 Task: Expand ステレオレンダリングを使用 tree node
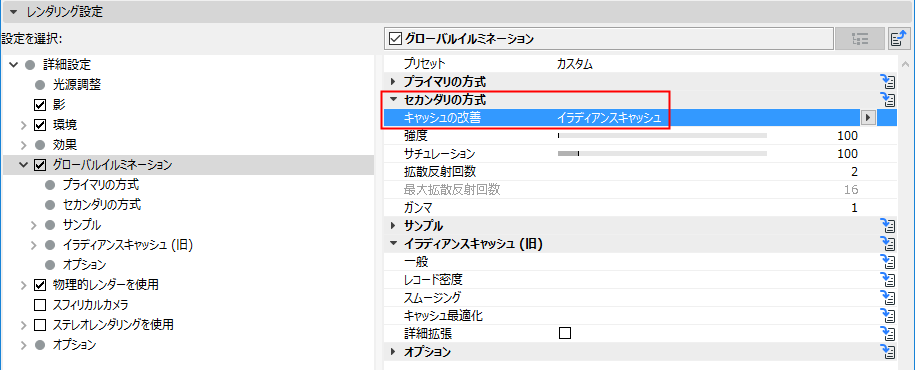[x=24, y=324]
